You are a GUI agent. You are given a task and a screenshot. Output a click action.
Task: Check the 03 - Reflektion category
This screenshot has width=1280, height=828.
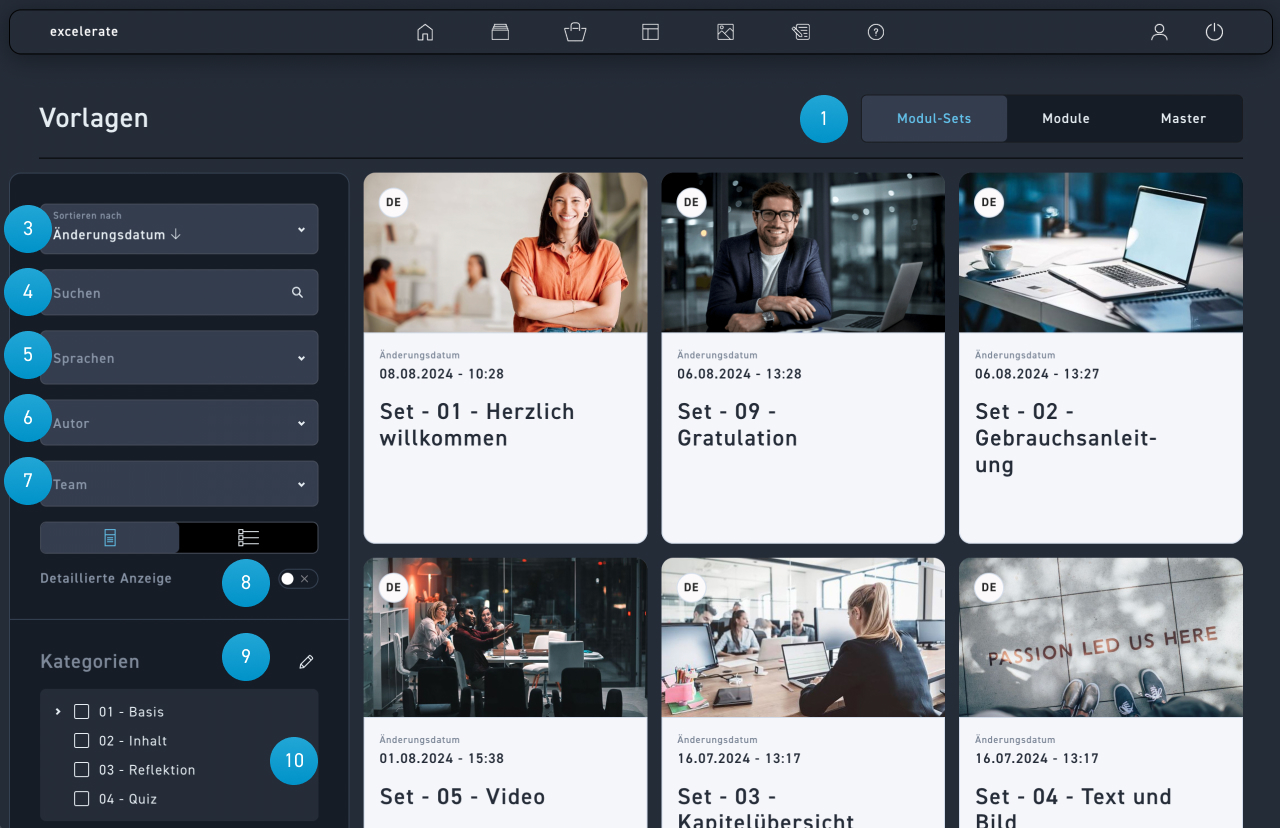pos(82,770)
